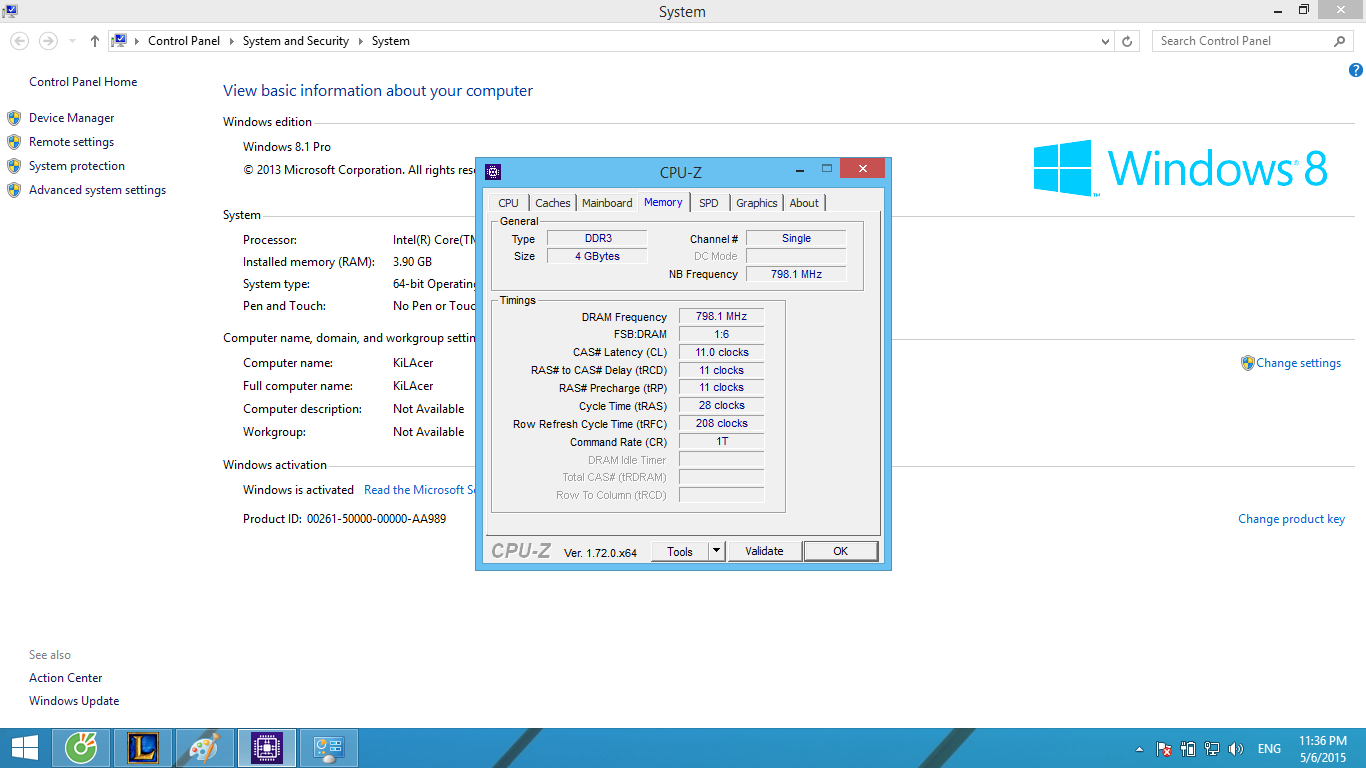The height and width of the screenshot is (768, 1366).
Task: Click the Tools button in CPU-Z
Action: click(680, 551)
